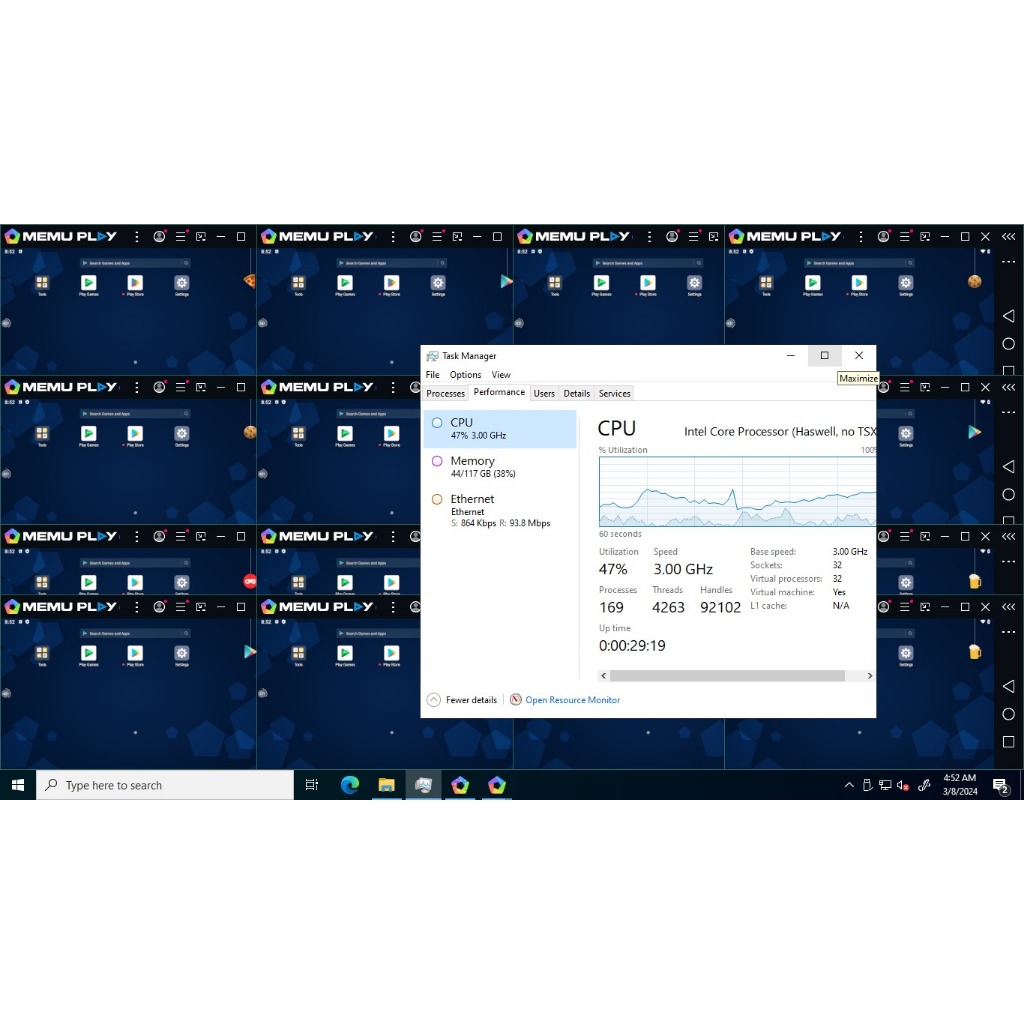This screenshot has height=1024, width=1024.
Task: Show hidden system tray icons
Action: 849,785
